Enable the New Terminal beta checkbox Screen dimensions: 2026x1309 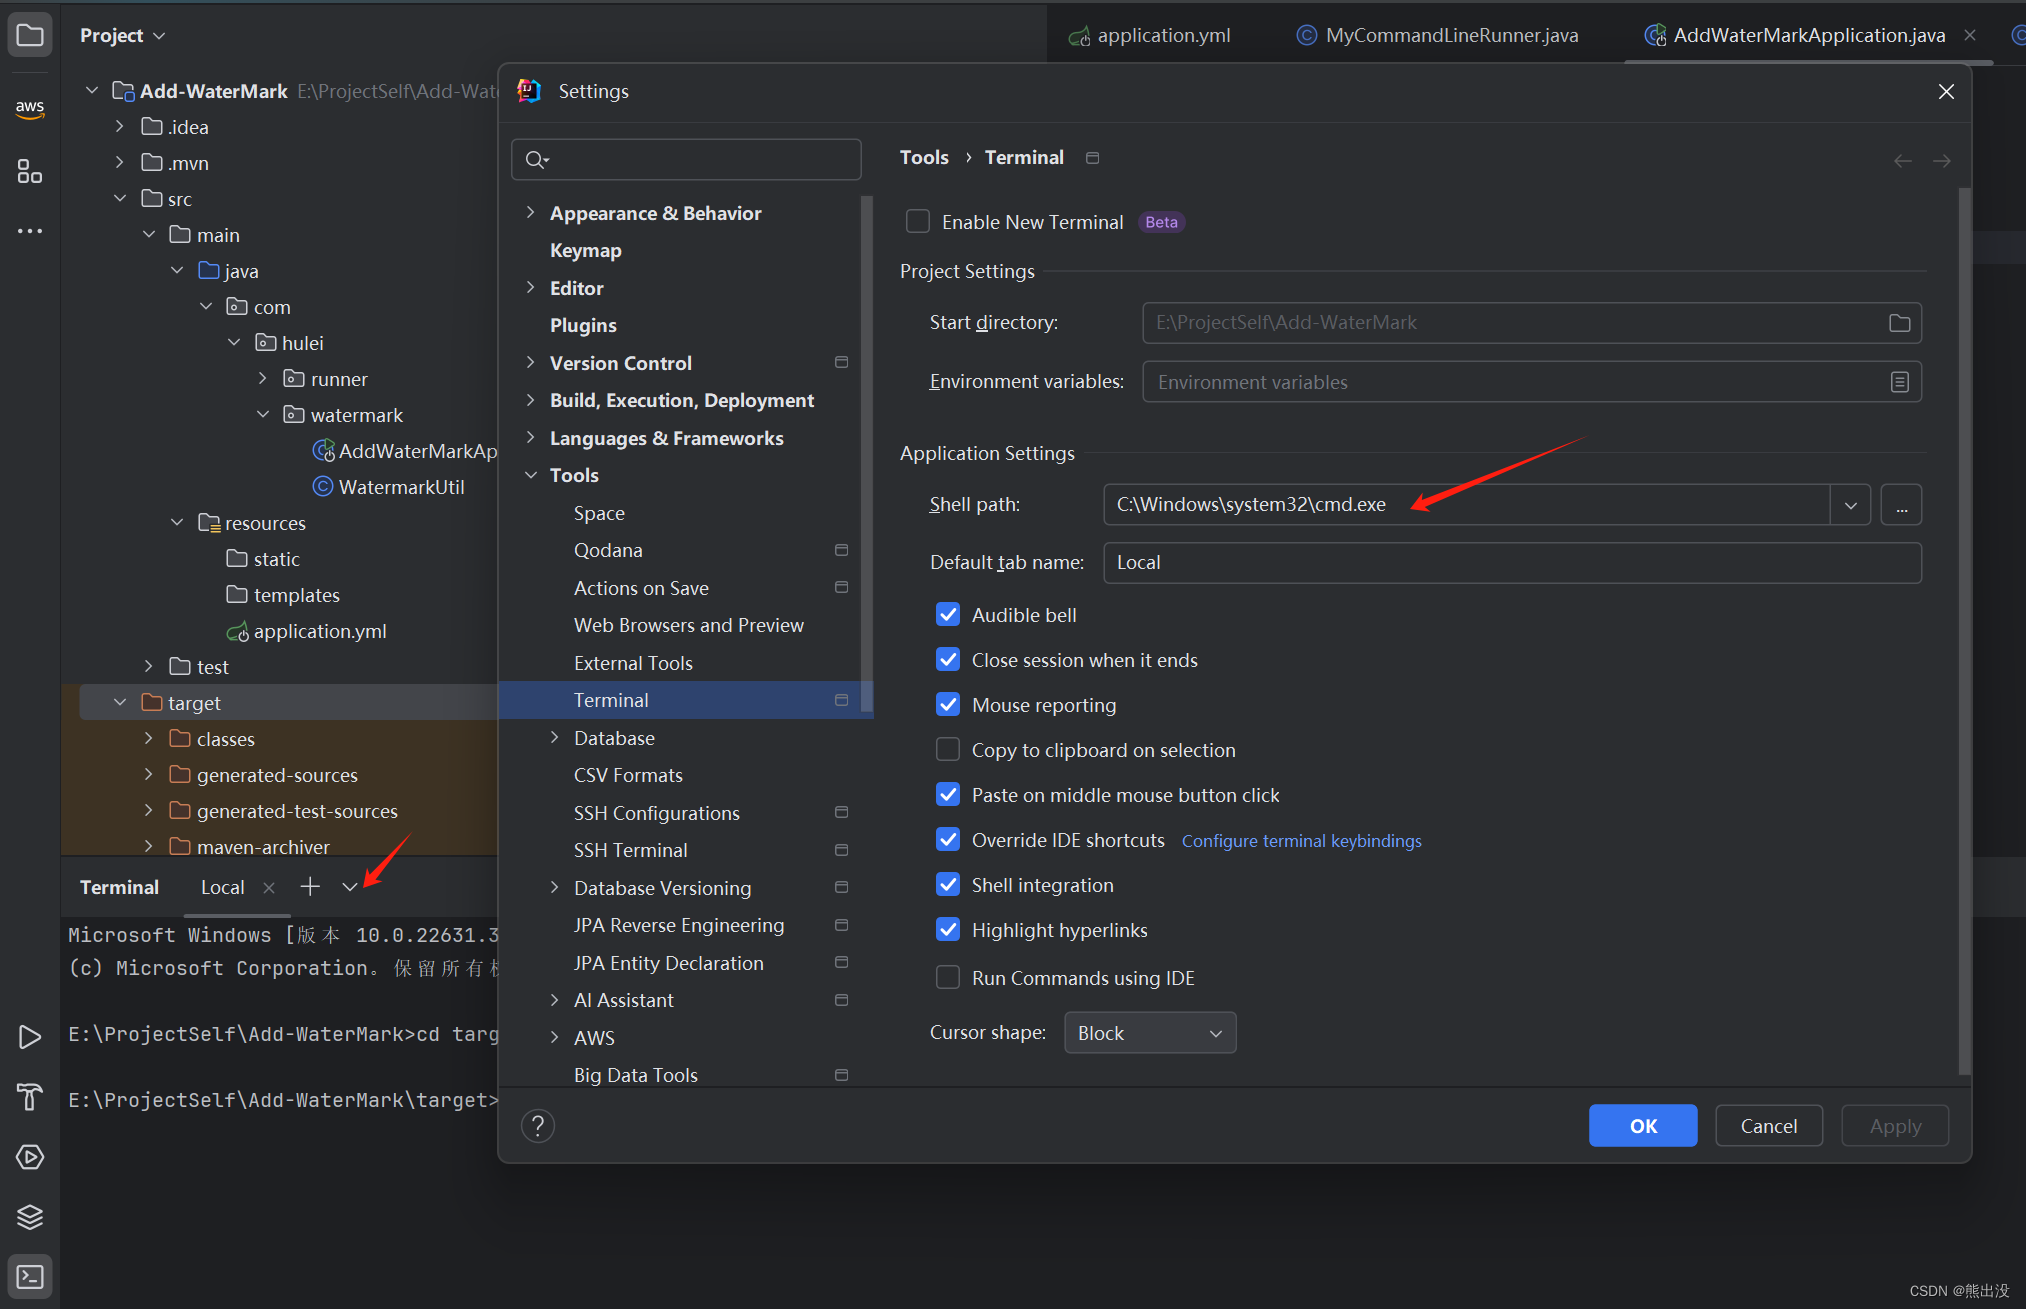(x=918, y=222)
